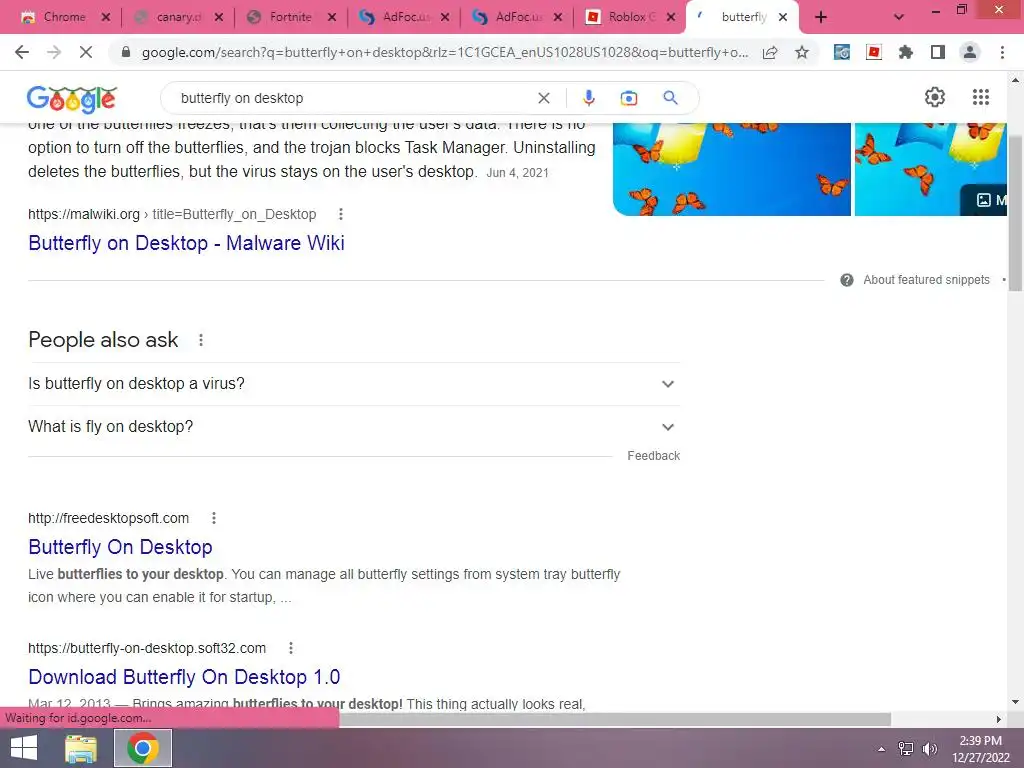Close the Roblox tab
This screenshot has width=1024, height=768.
pyautogui.click(x=671, y=18)
